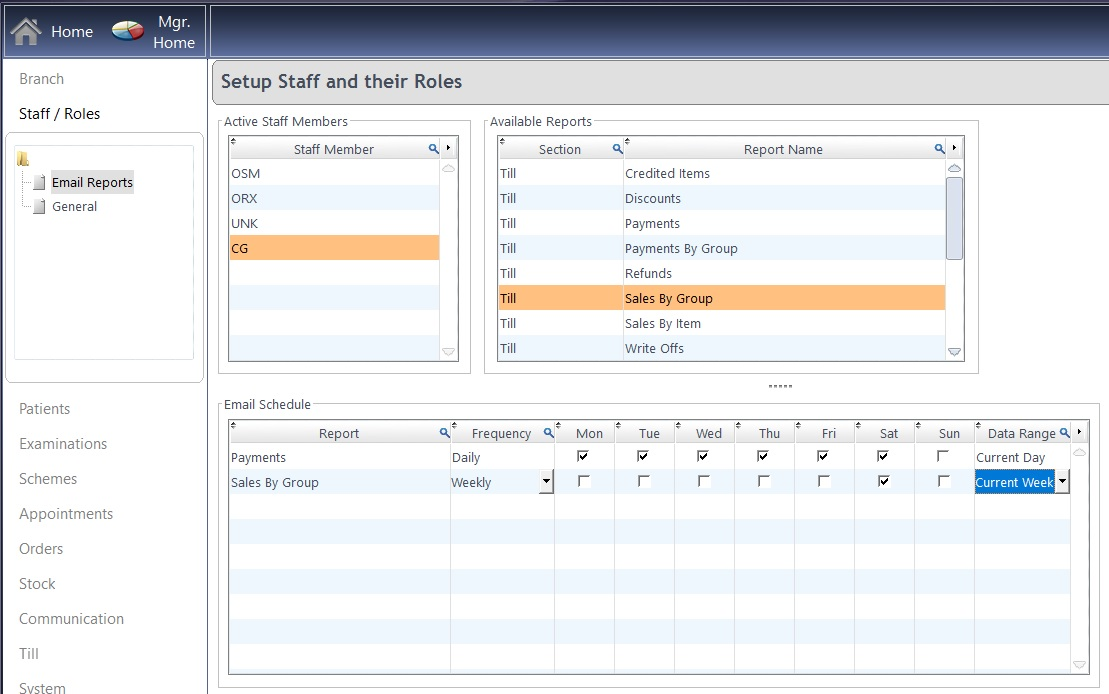Sort by Data Range column header
The height and width of the screenshot is (694, 1109).
pos(1021,433)
